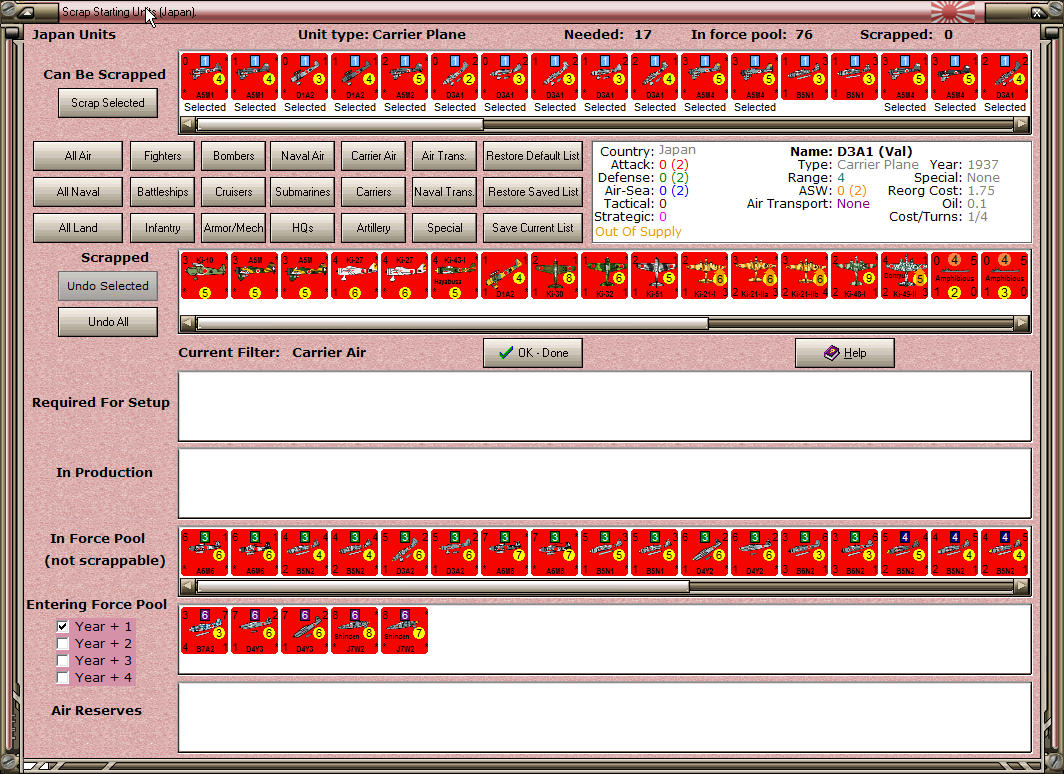Pick the Ki-21-IIb bomber counter
The height and width of the screenshot is (774, 1064).
click(x=805, y=276)
